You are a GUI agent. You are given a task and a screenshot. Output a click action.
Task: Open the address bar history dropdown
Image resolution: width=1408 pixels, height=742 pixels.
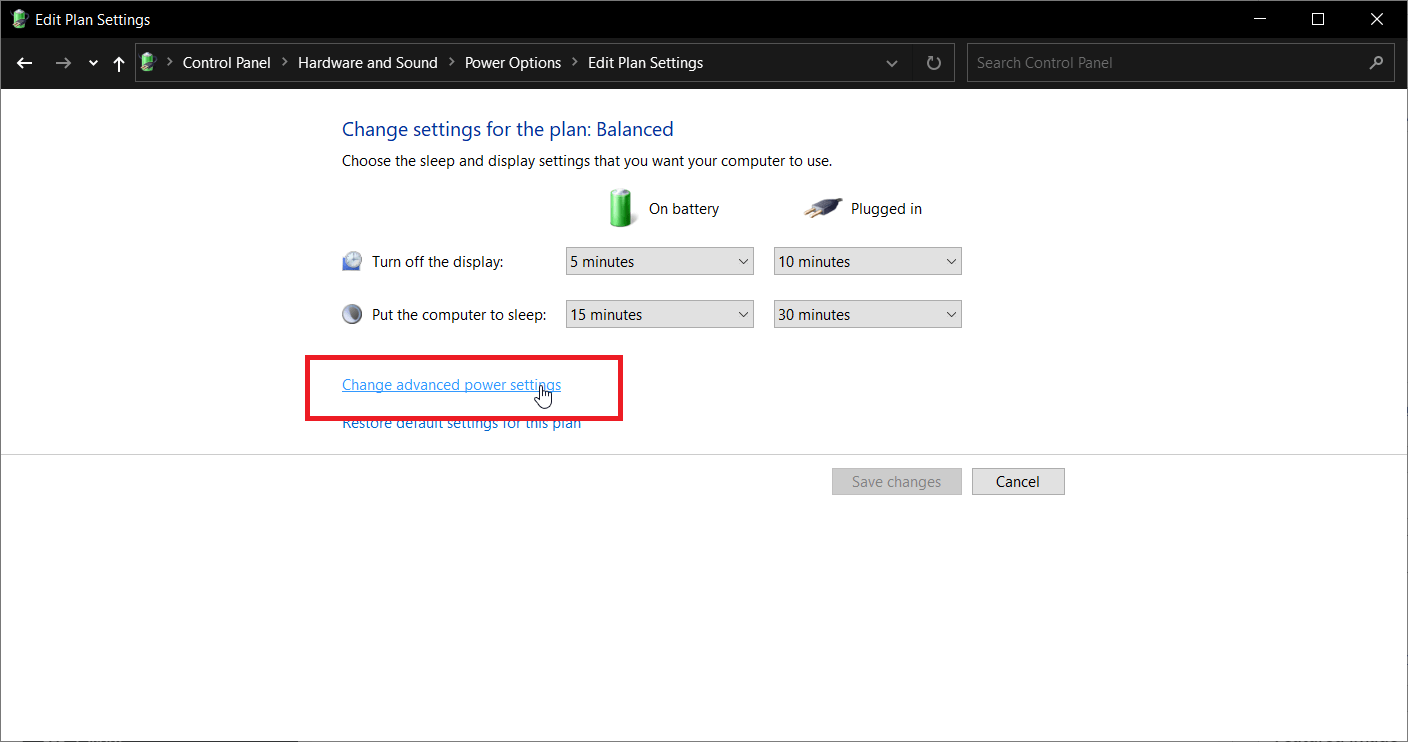[x=892, y=63]
